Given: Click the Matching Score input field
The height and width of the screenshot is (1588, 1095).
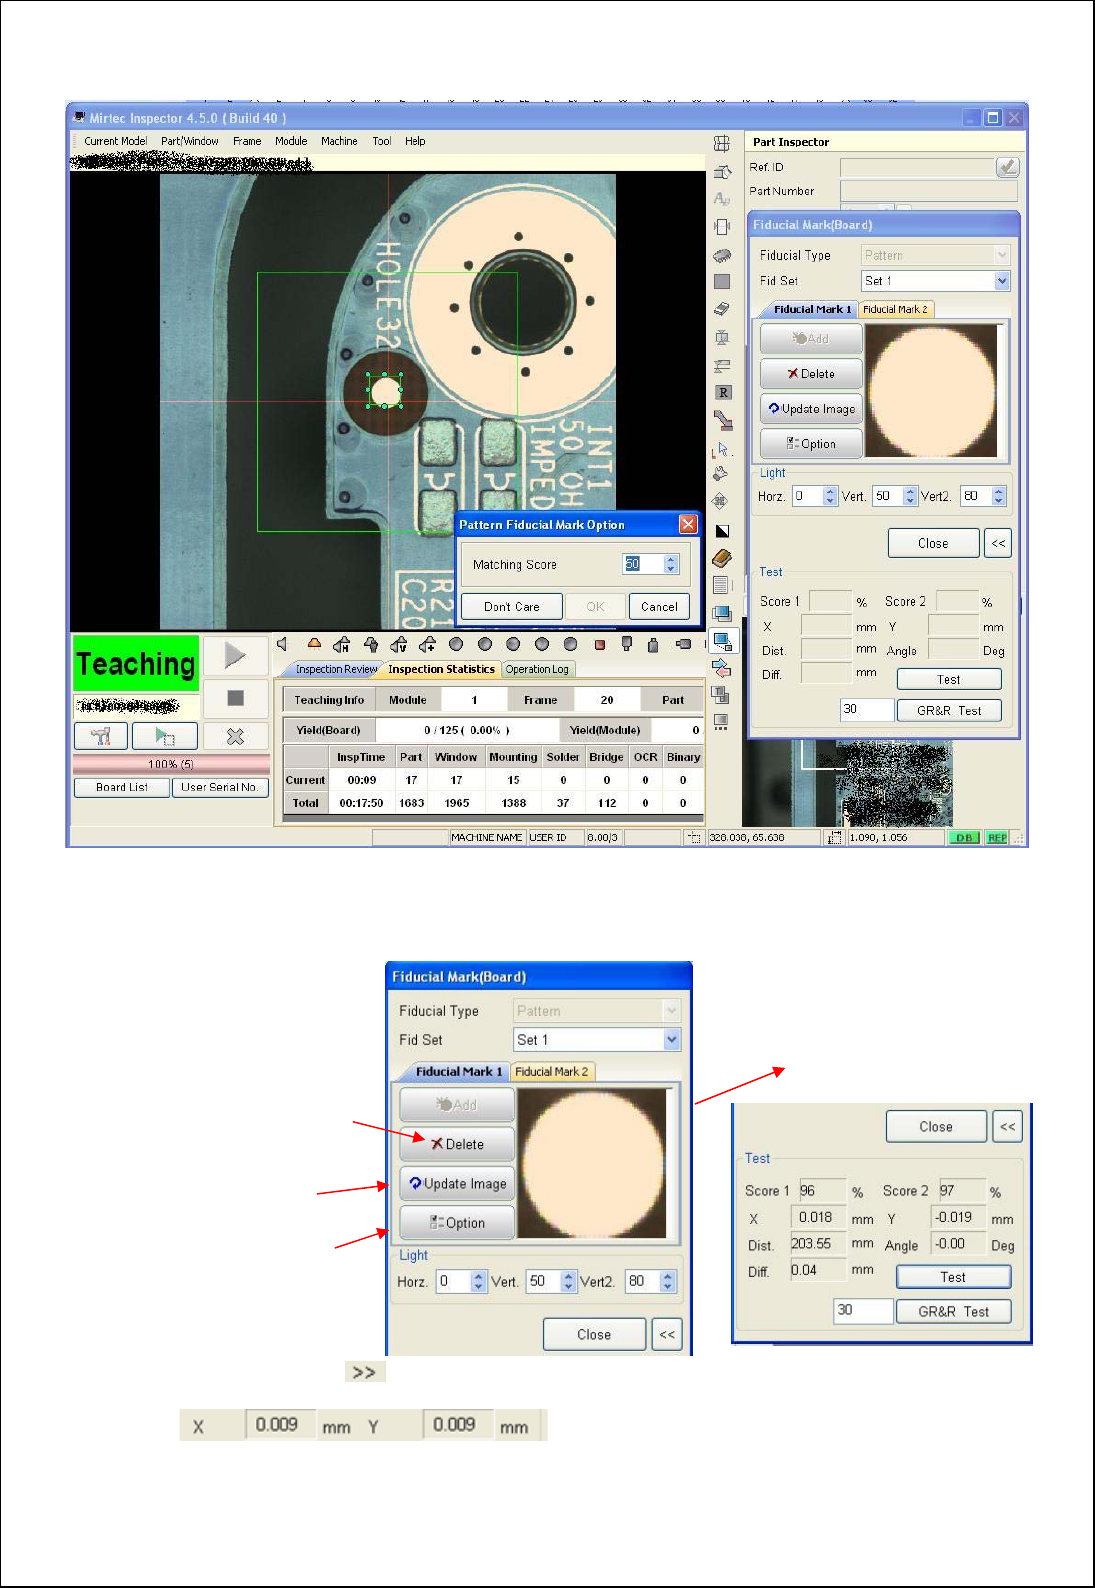Looking at the screenshot, I should (x=641, y=564).
